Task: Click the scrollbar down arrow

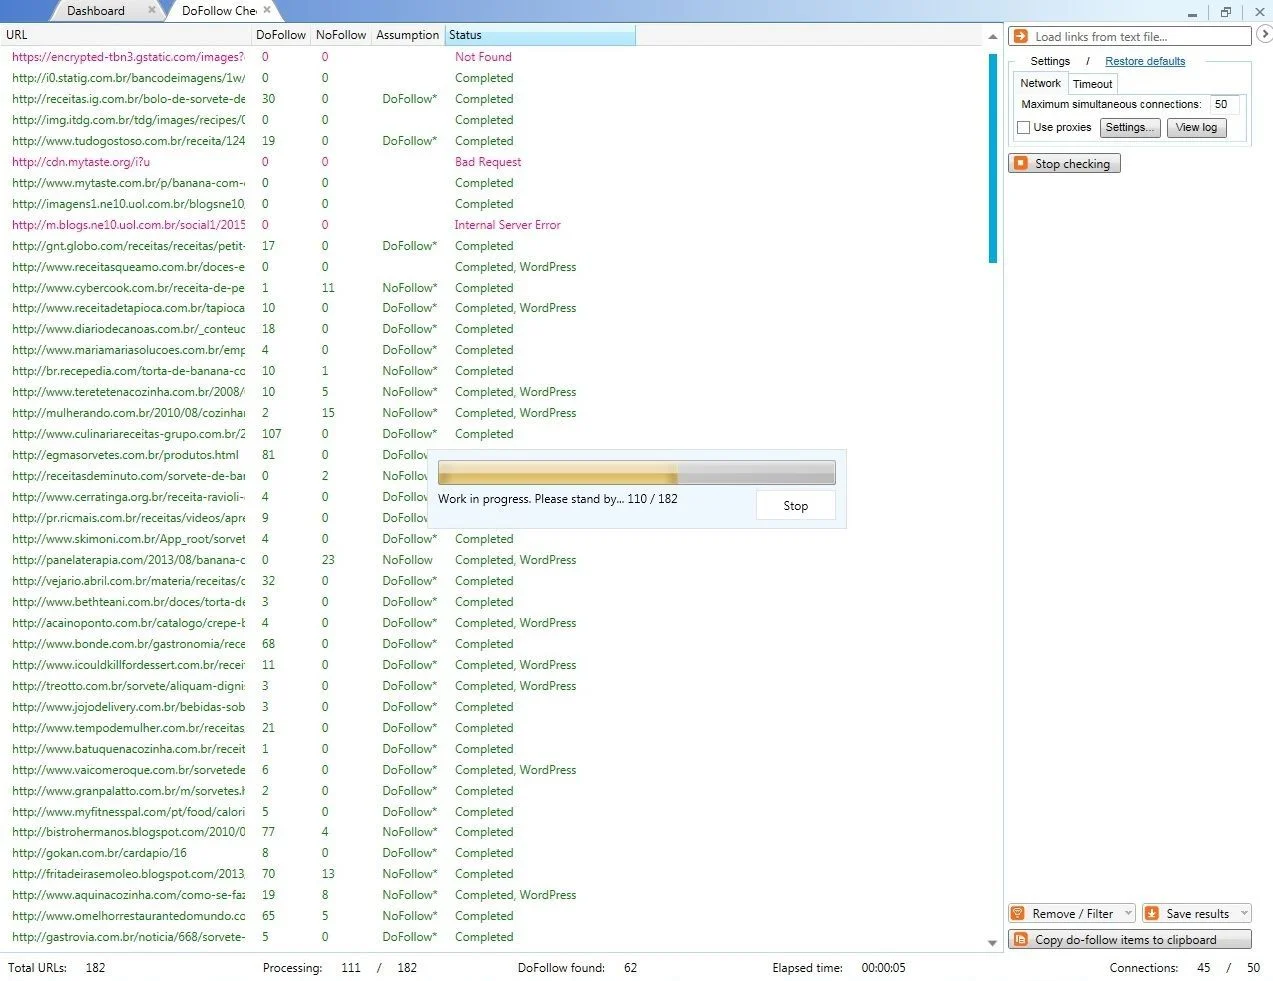Action: (x=992, y=942)
